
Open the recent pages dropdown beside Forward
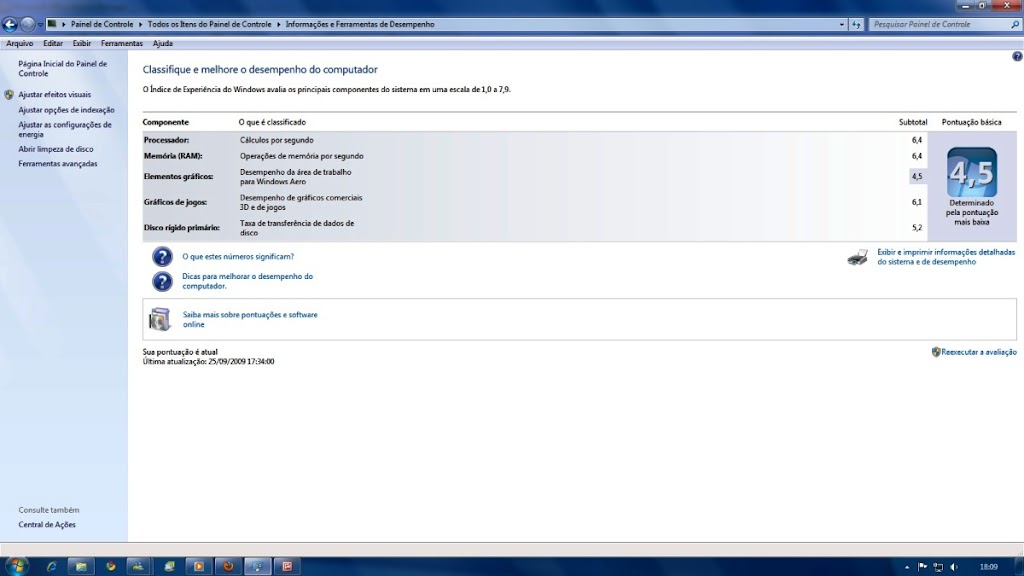[40, 25]
